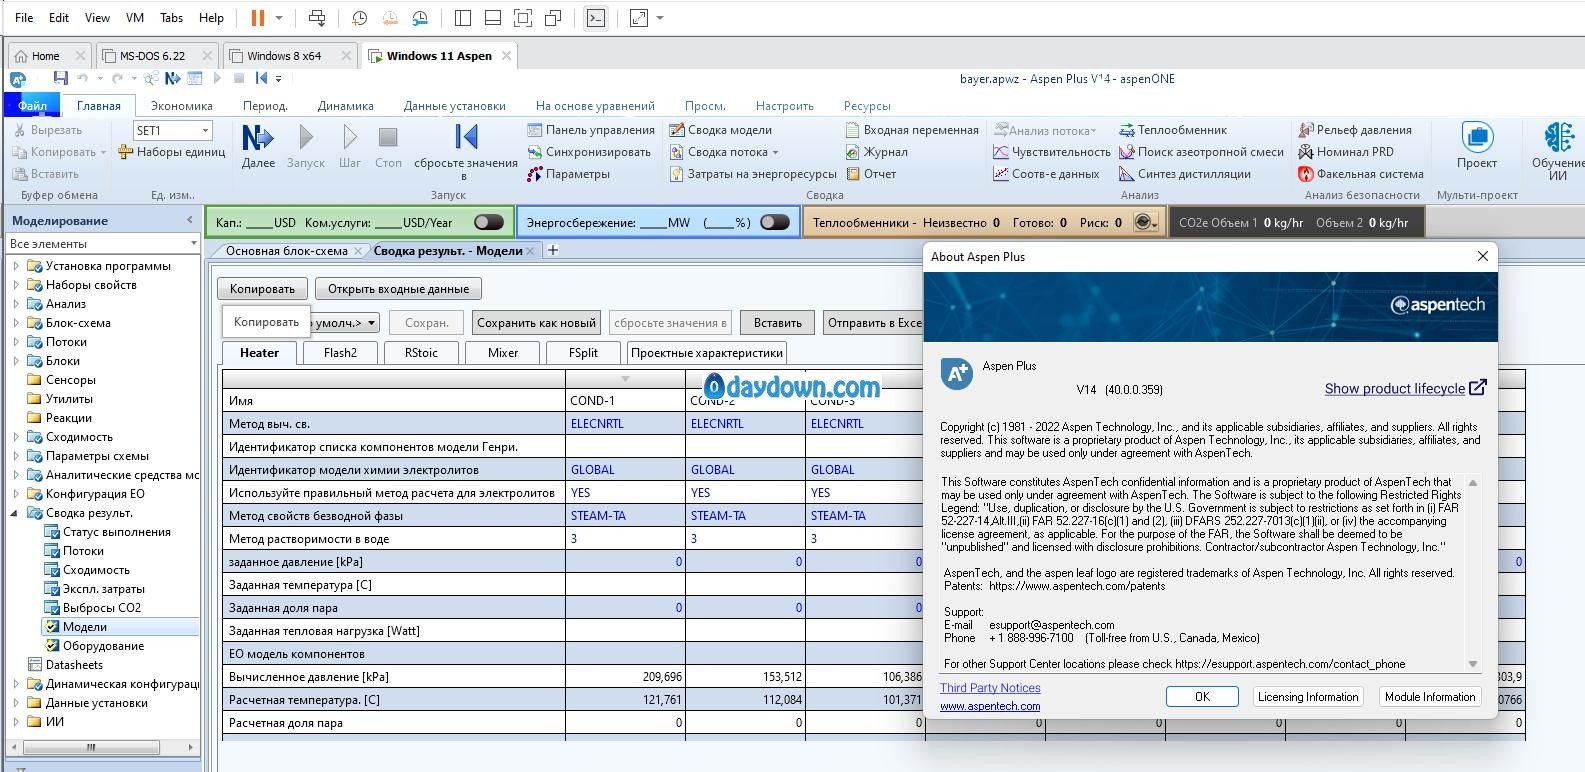
Task: Open Факельная система
Action: (1360, 174)
